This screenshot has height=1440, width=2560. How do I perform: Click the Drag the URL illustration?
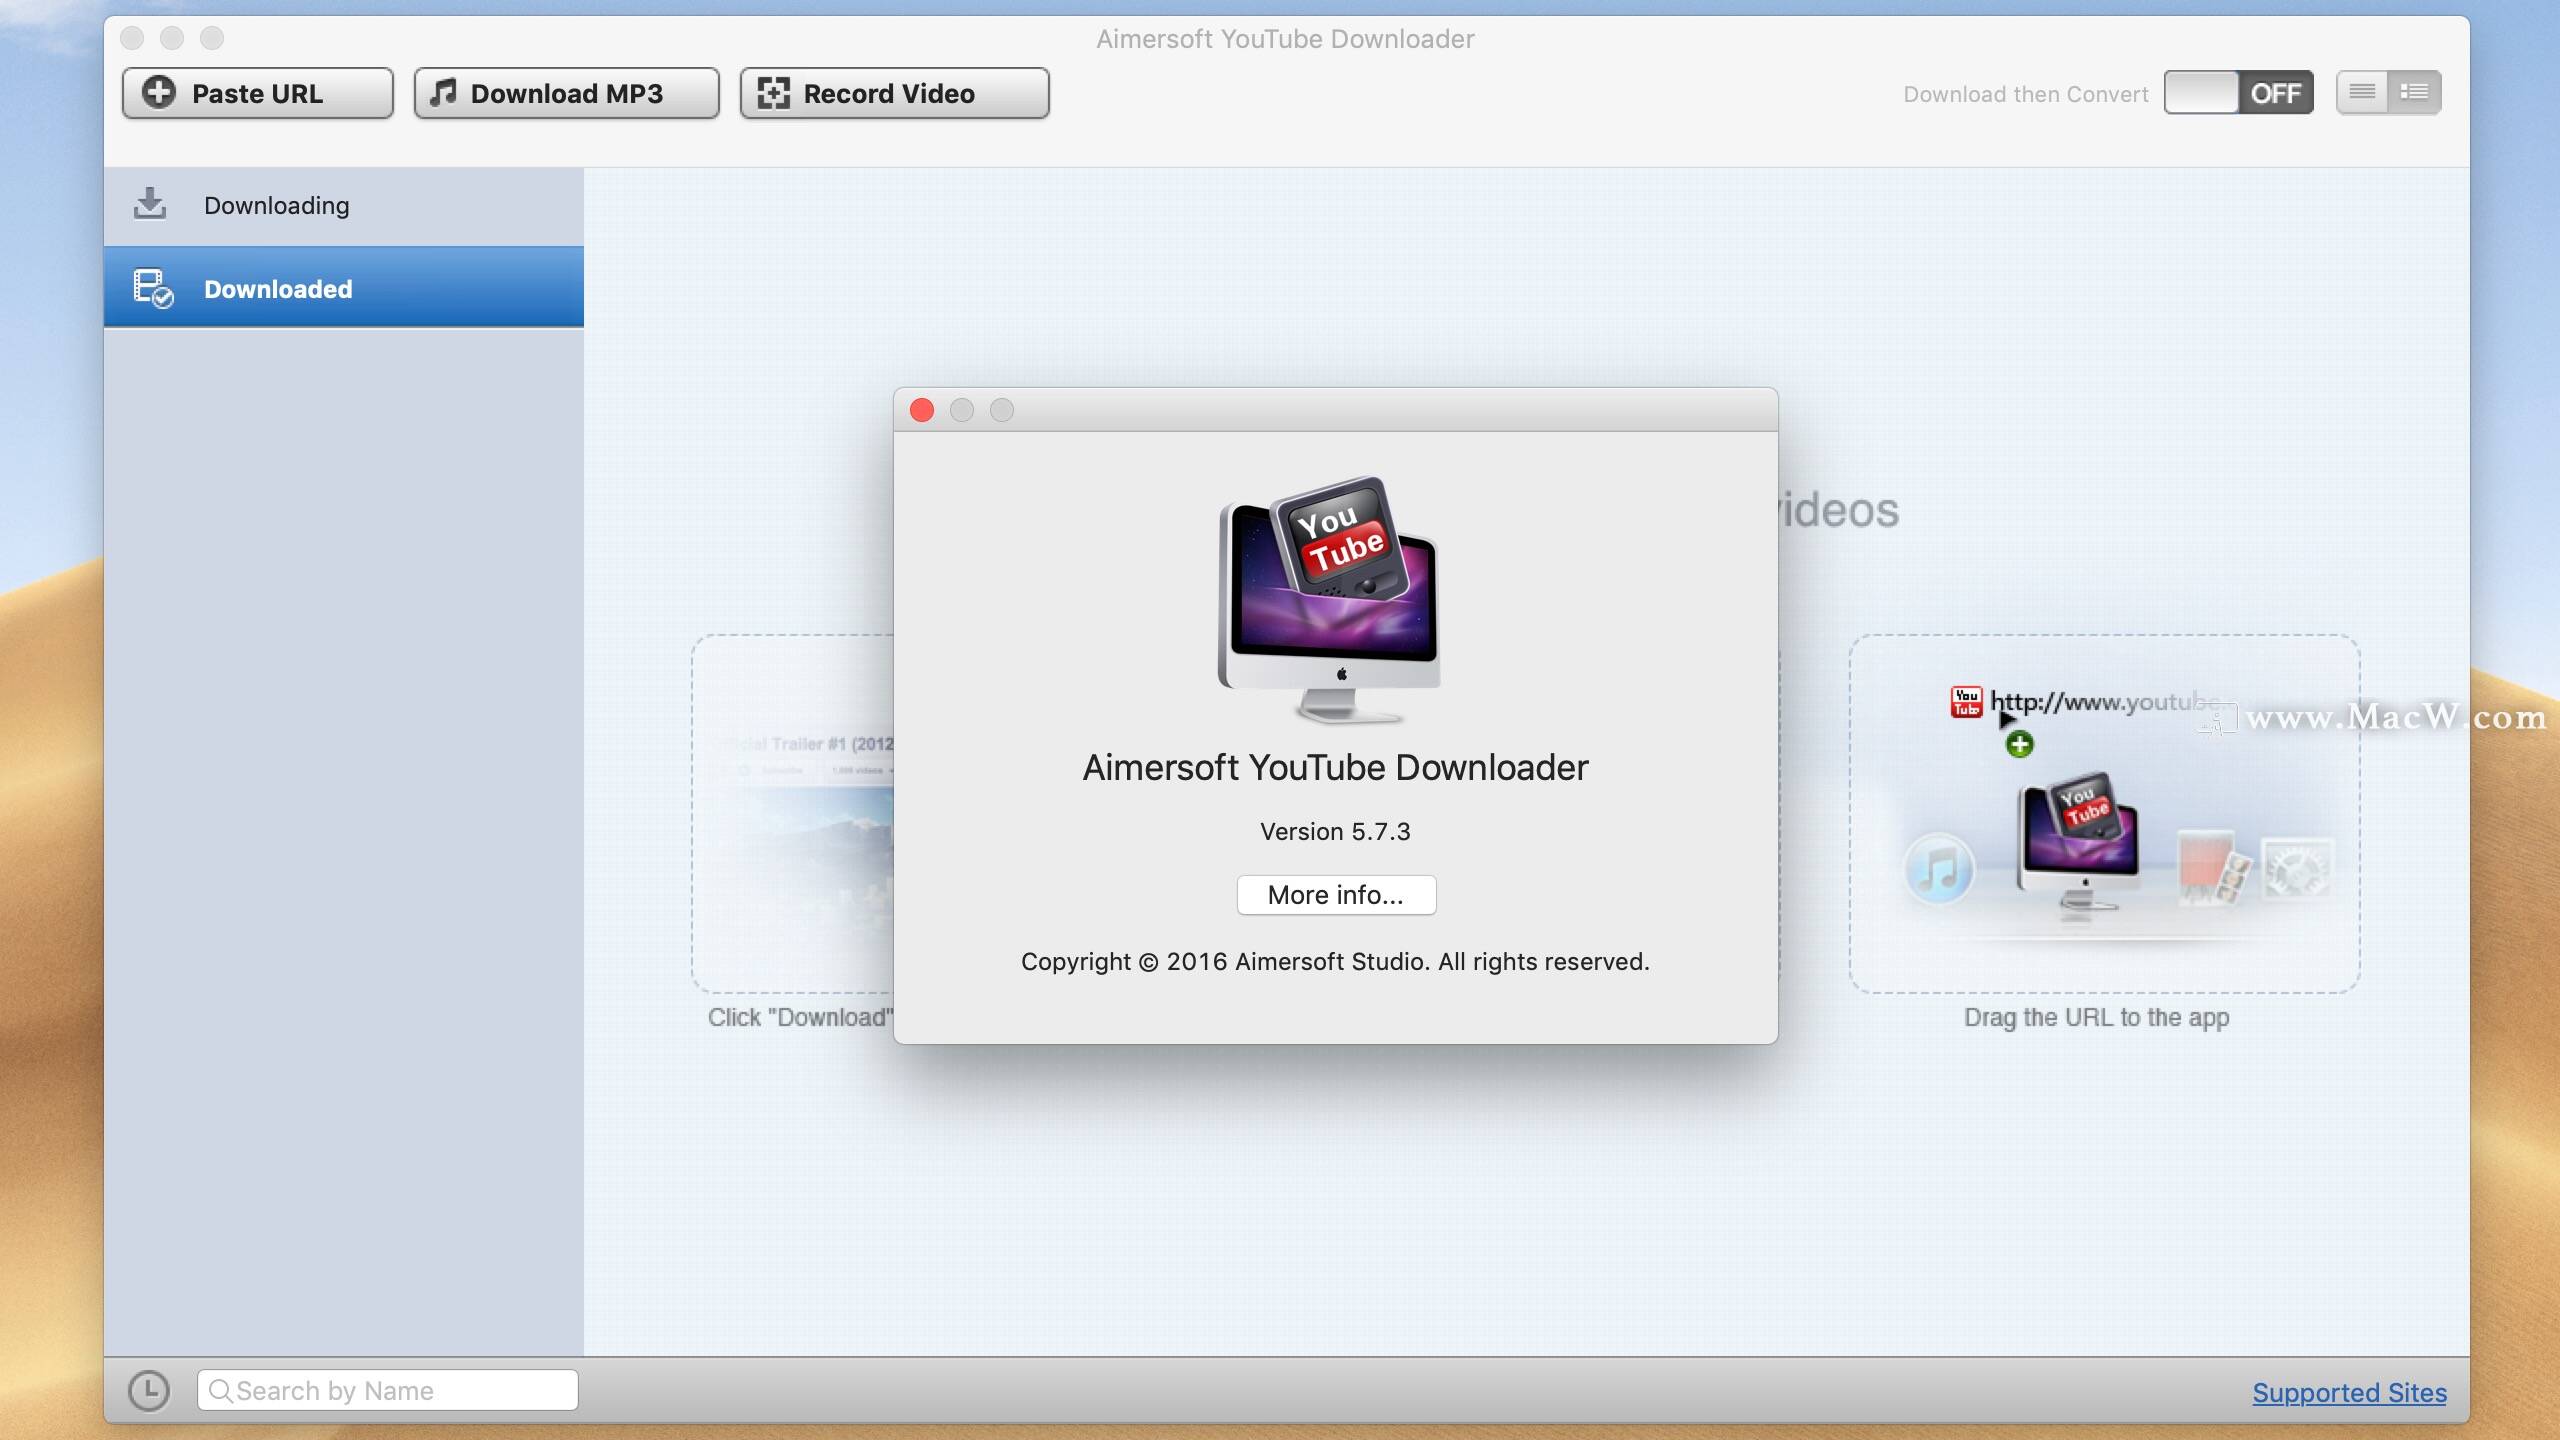coord(2105,813)
